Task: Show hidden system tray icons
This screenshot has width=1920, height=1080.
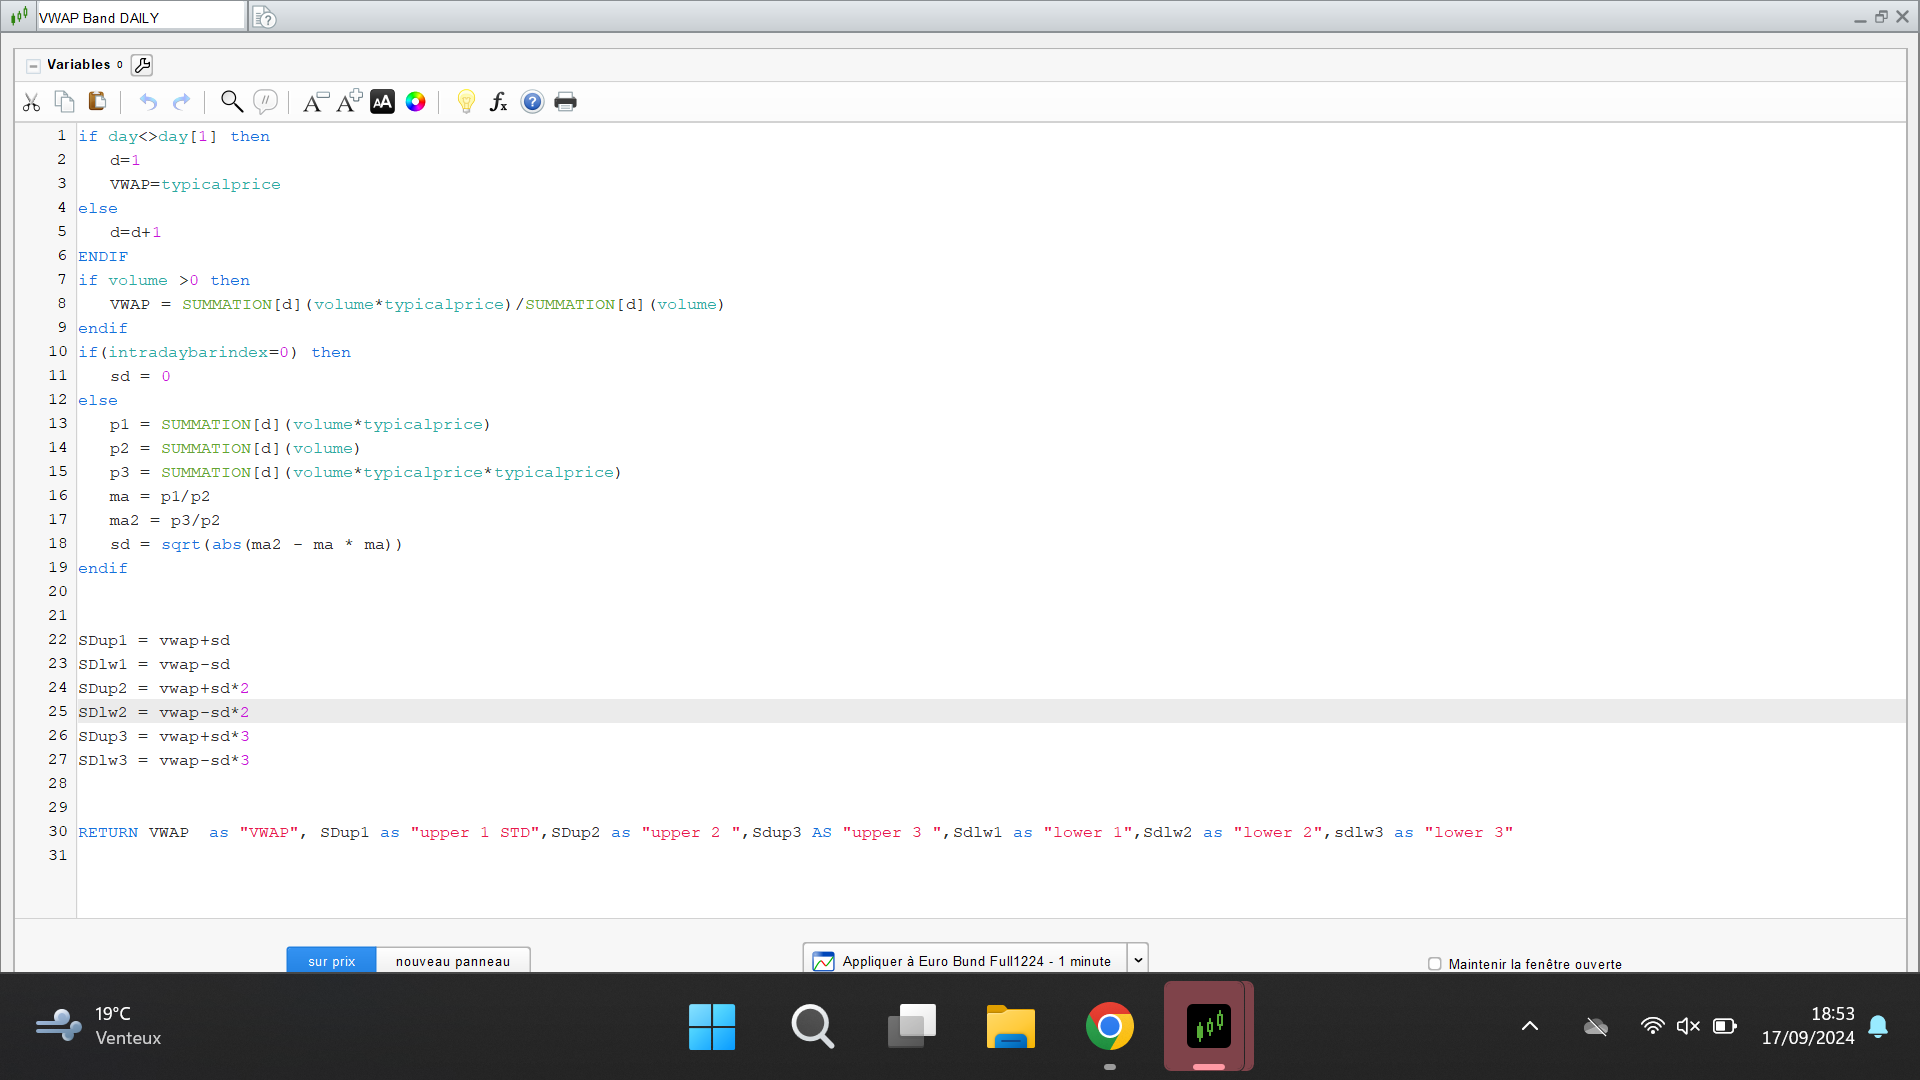Action: click(1530, 1026)
